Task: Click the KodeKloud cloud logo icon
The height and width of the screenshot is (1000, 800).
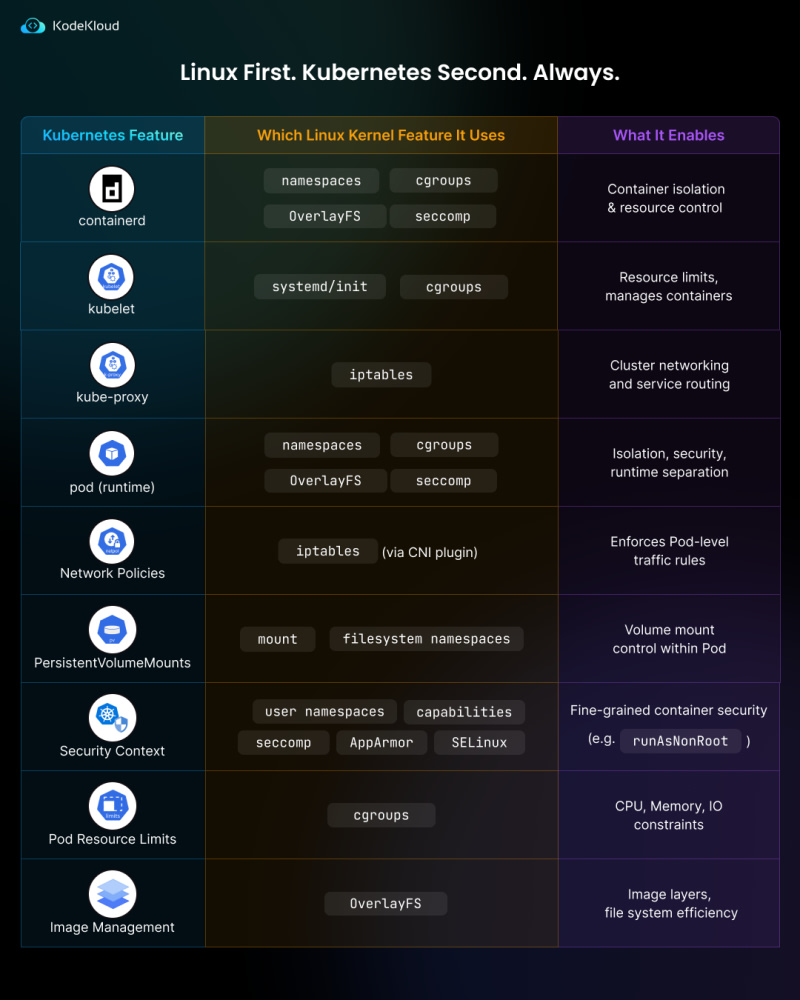Action: 33,26
